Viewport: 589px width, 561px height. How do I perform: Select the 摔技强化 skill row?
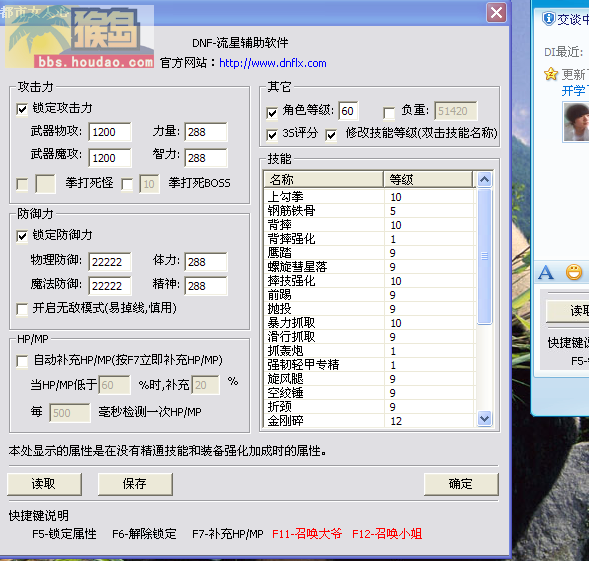[x=370, y=281]
